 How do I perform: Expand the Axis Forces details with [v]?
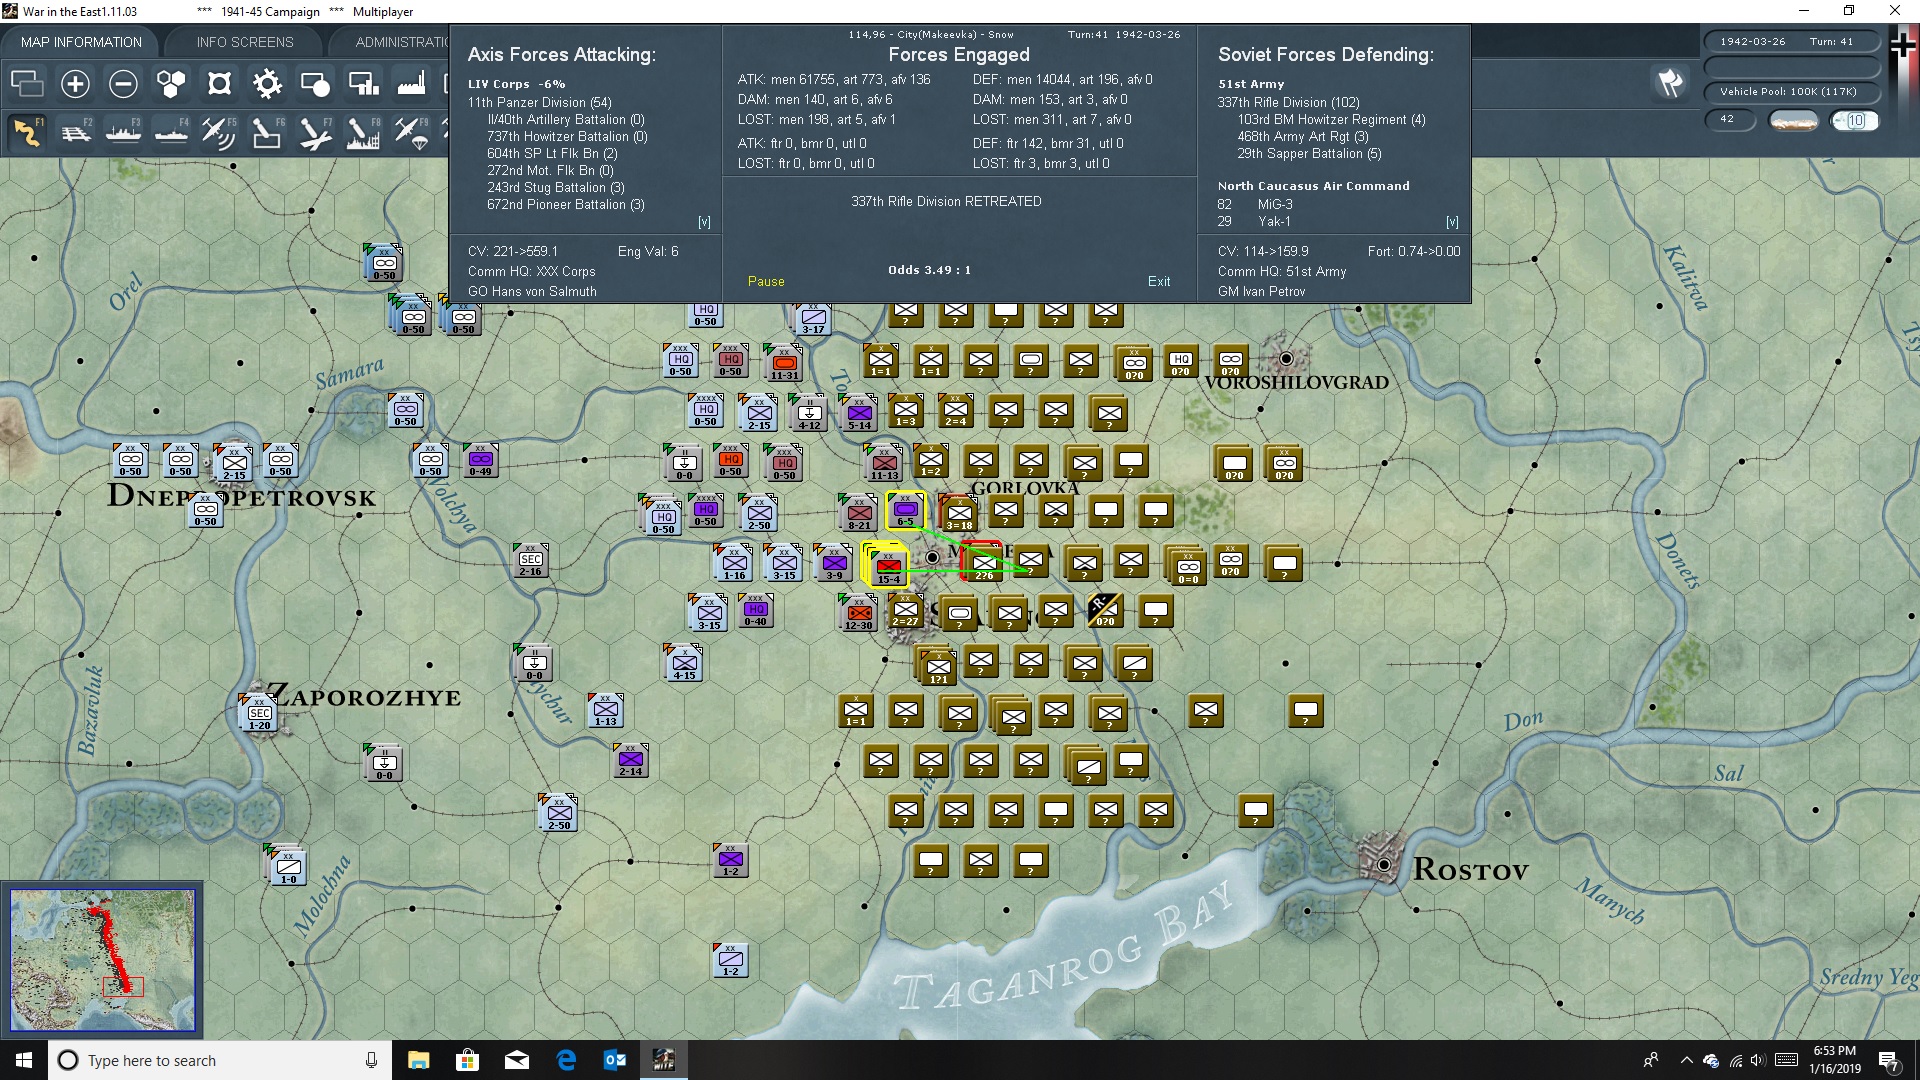[x=705, y=221]
